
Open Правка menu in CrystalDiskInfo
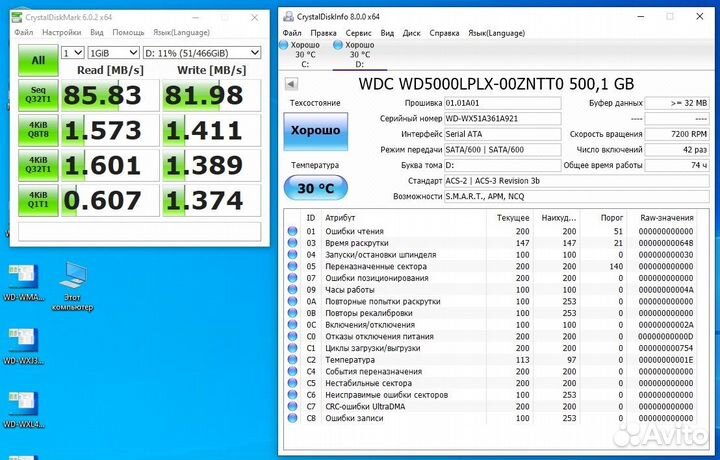click(x=323, y=33)
